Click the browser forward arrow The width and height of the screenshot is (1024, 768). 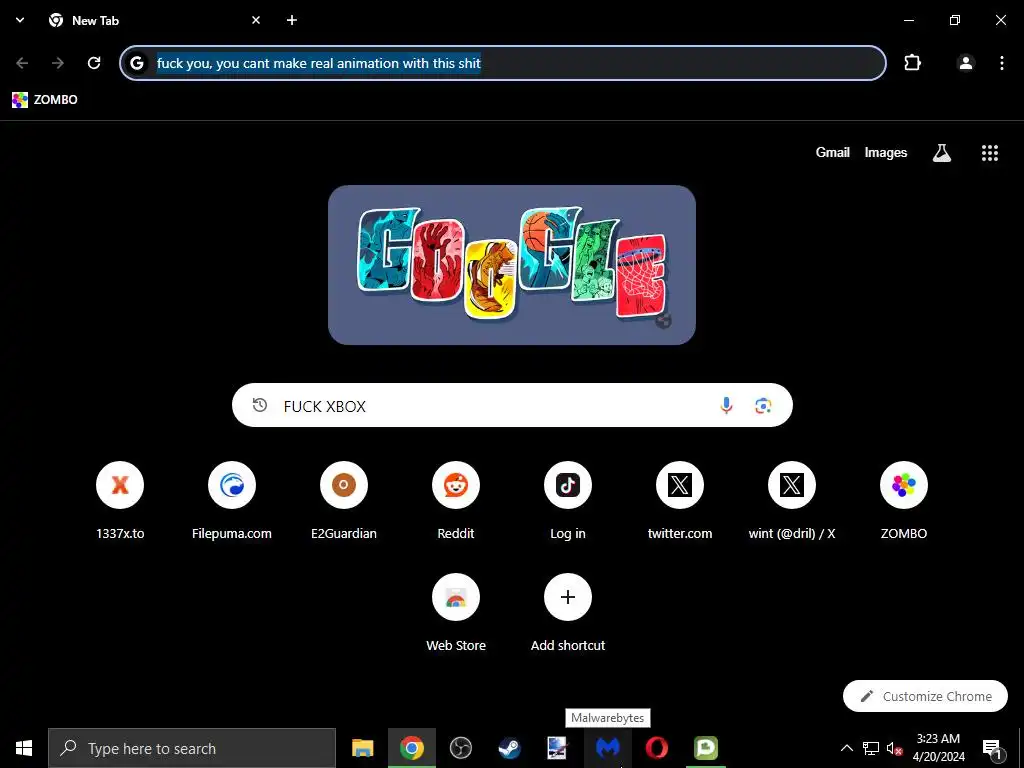[58, 63]
